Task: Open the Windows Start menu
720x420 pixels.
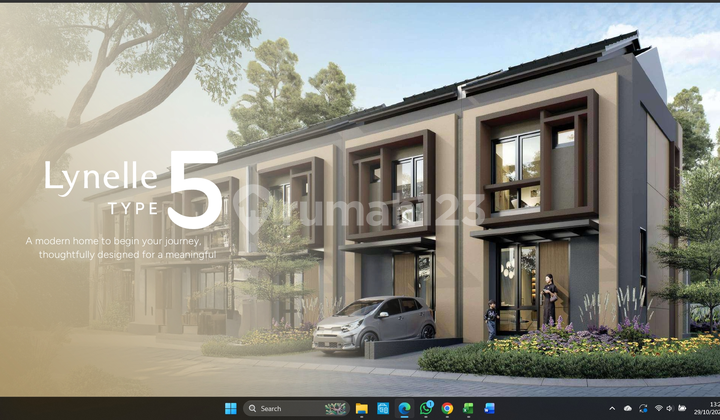Action: [x=231, y=408]
